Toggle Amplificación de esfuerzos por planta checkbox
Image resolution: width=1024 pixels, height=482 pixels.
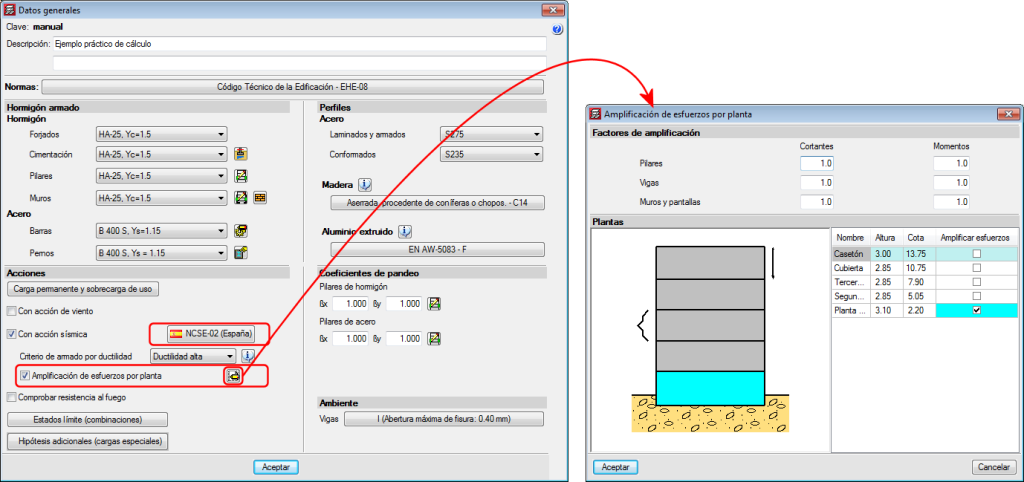coord(25,376)
